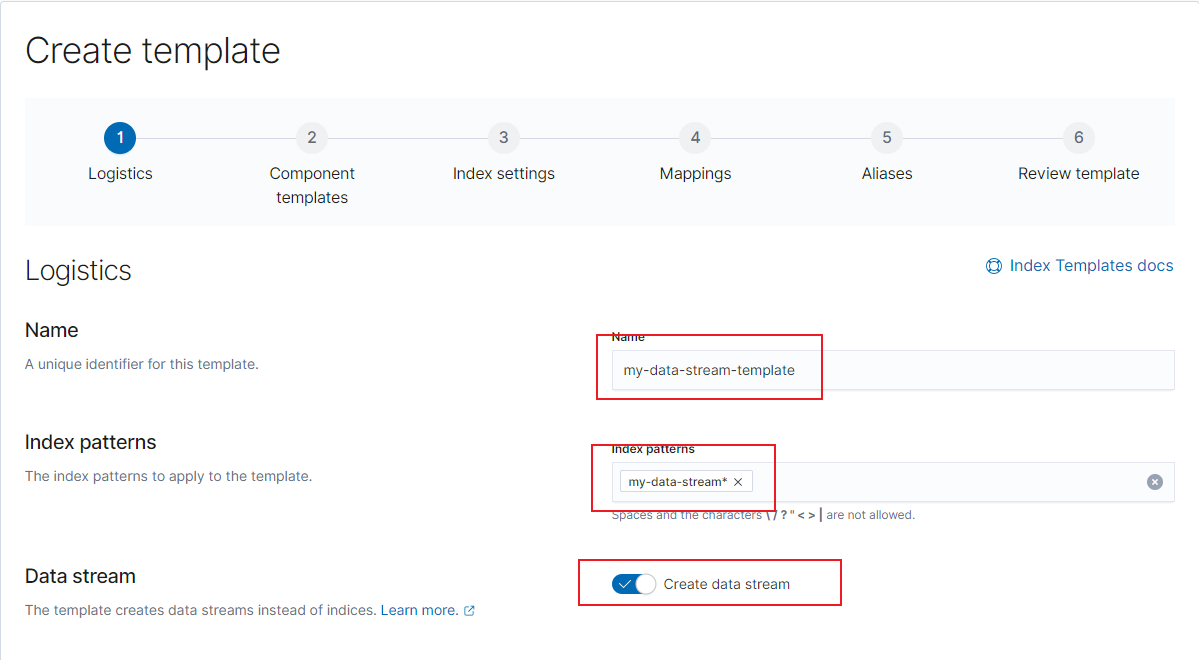Go to the Component templates step label
The width and height of the screenshot is (1199, 660).
312,185
